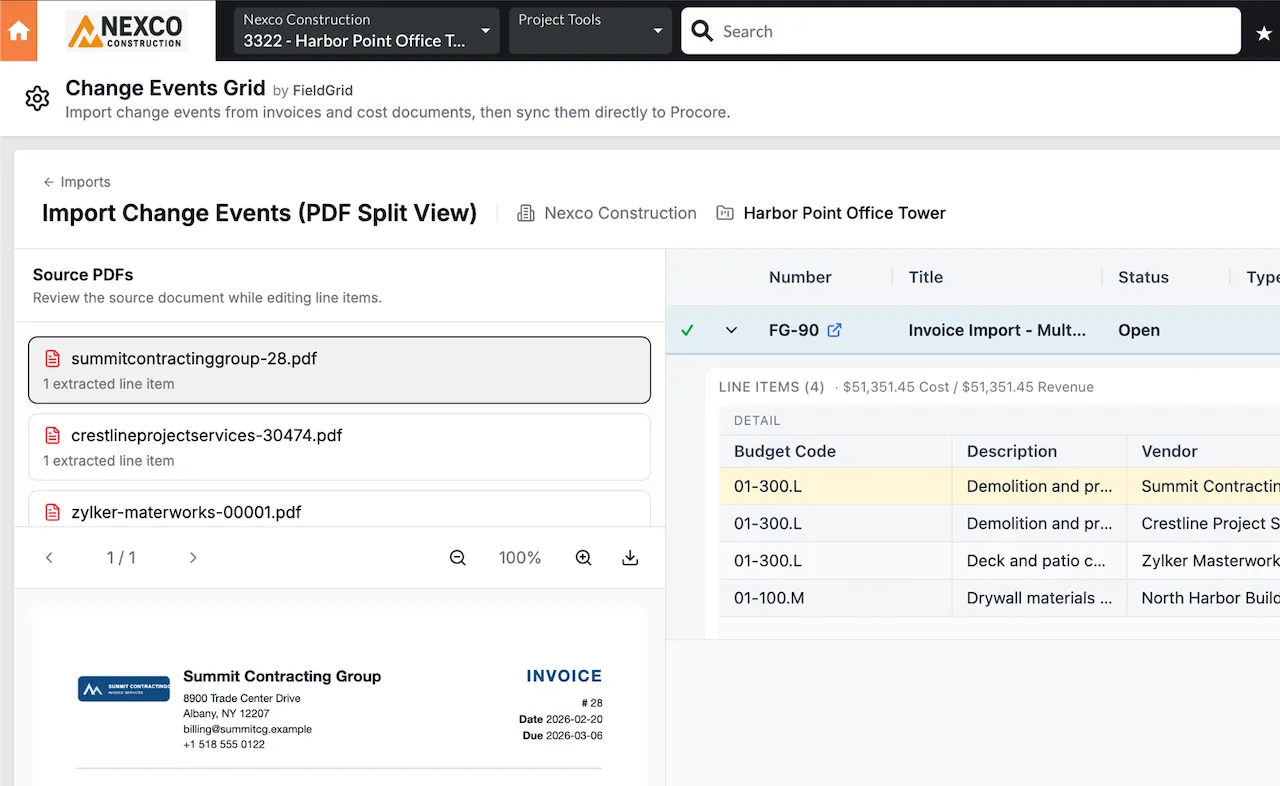Open the Project Tools dropdown

[x=589, y=31]
